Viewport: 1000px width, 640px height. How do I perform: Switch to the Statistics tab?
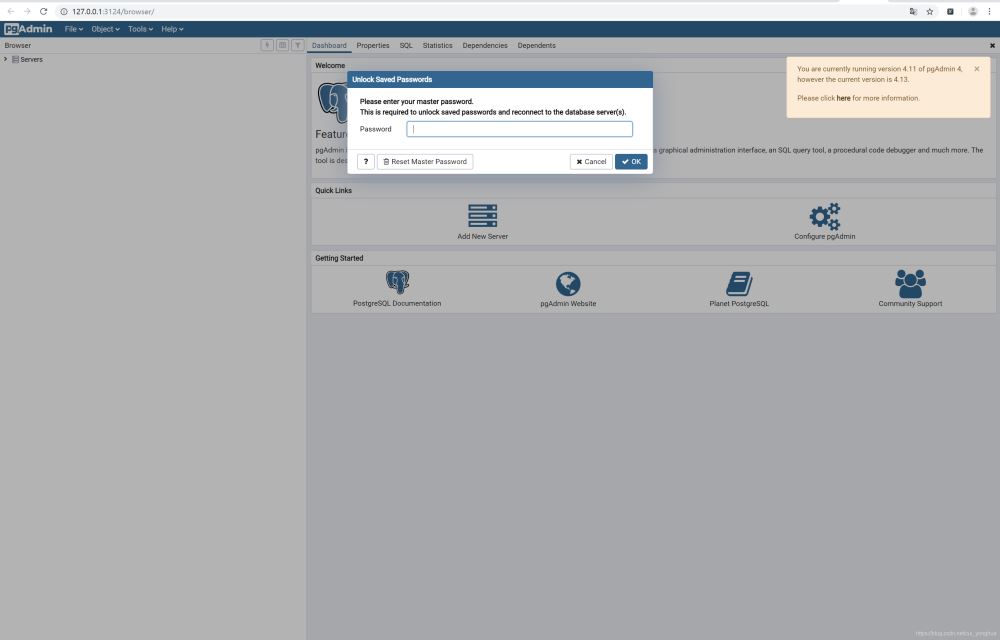[x=437, y=45]
